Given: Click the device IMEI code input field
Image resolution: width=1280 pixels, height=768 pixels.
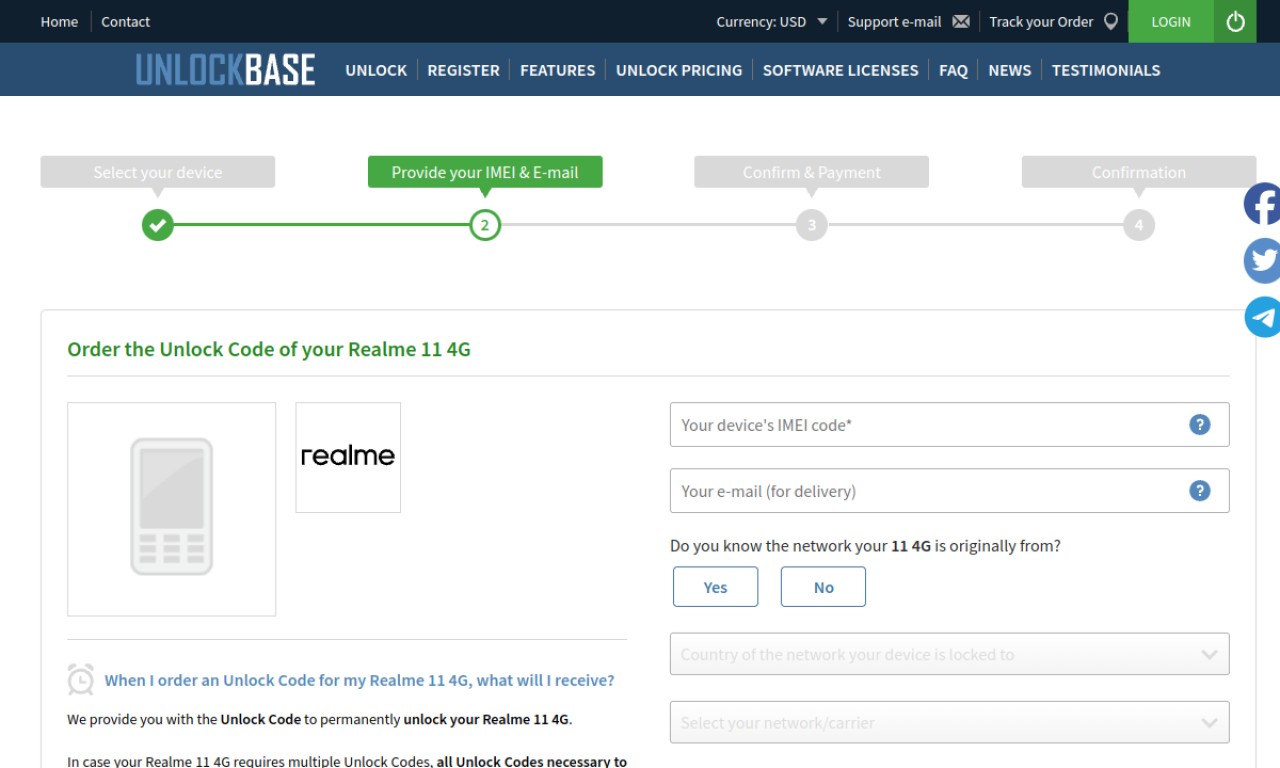Looking at the screenshot, I should tap(949, 425).
